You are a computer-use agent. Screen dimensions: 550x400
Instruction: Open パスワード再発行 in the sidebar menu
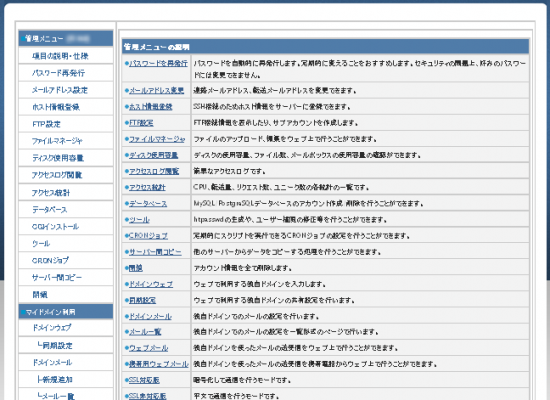(58, 73)
